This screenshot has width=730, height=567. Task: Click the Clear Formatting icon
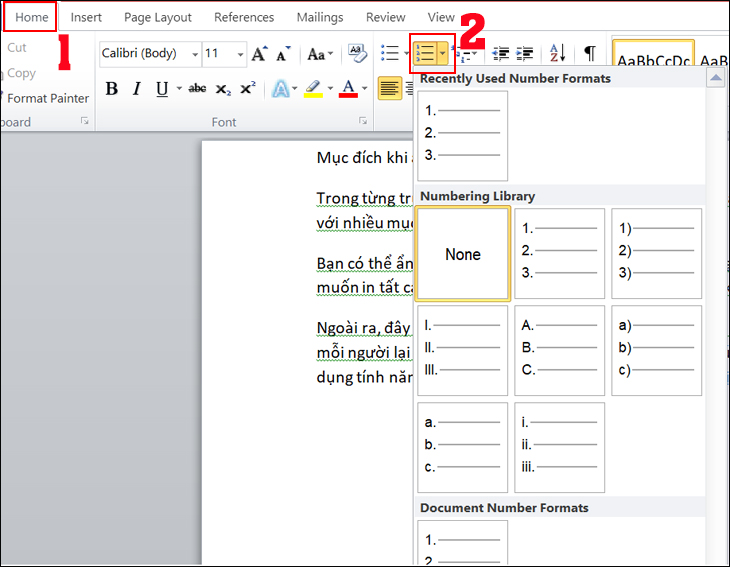357,54
